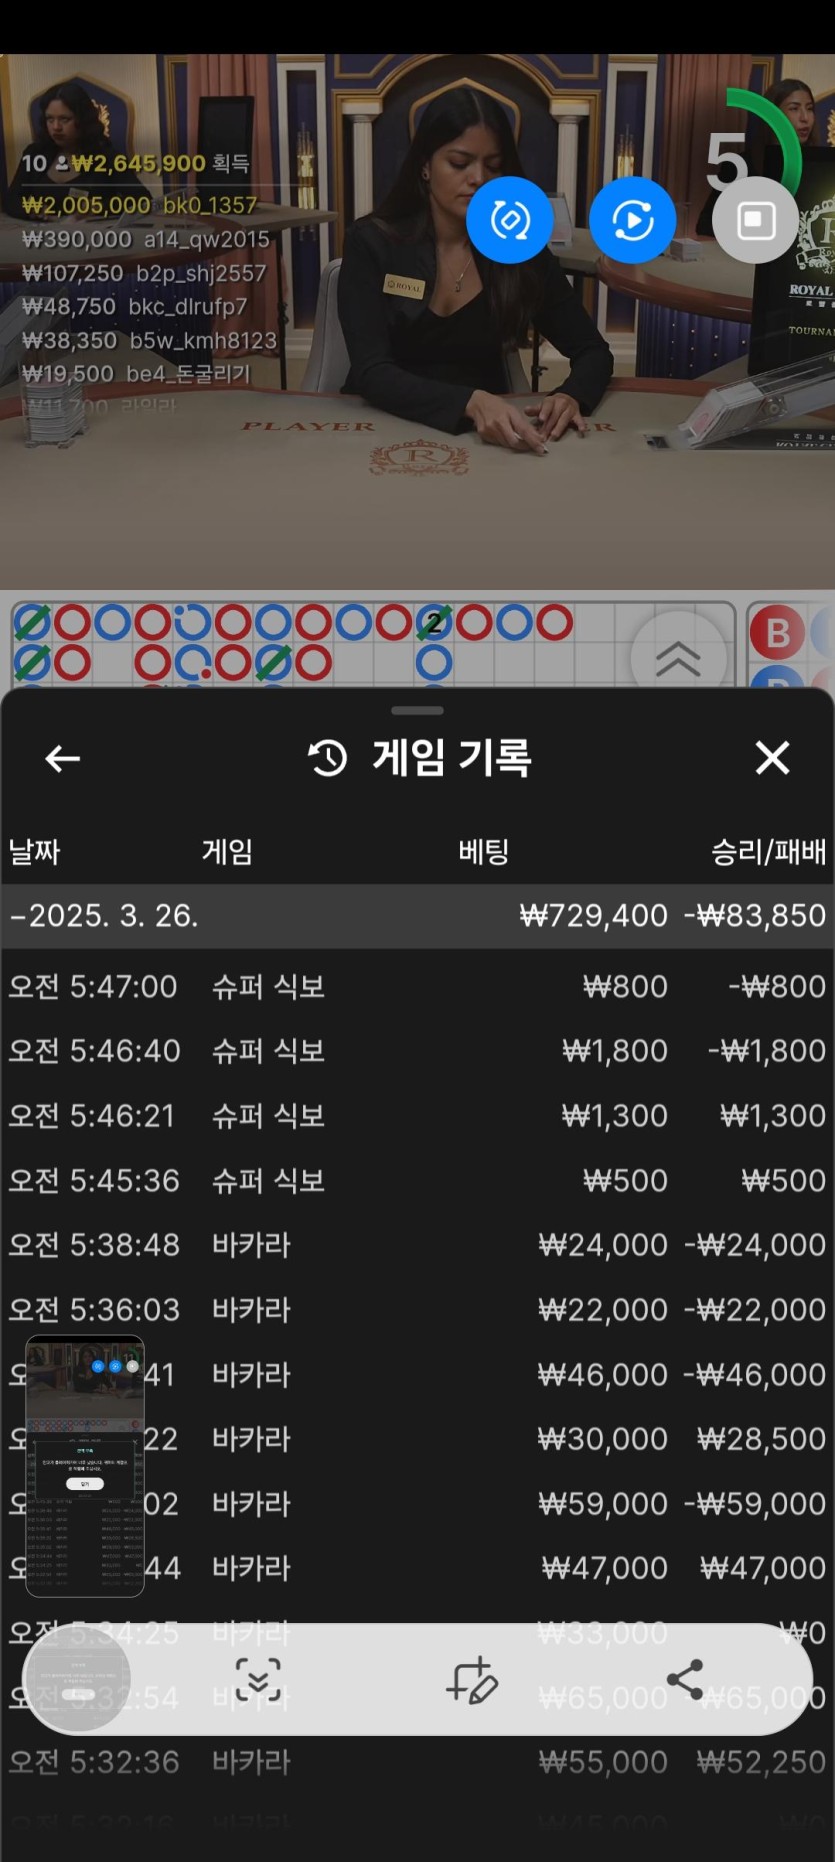Open the crop and edit screenshot tool

click(x=471, y=1679)
